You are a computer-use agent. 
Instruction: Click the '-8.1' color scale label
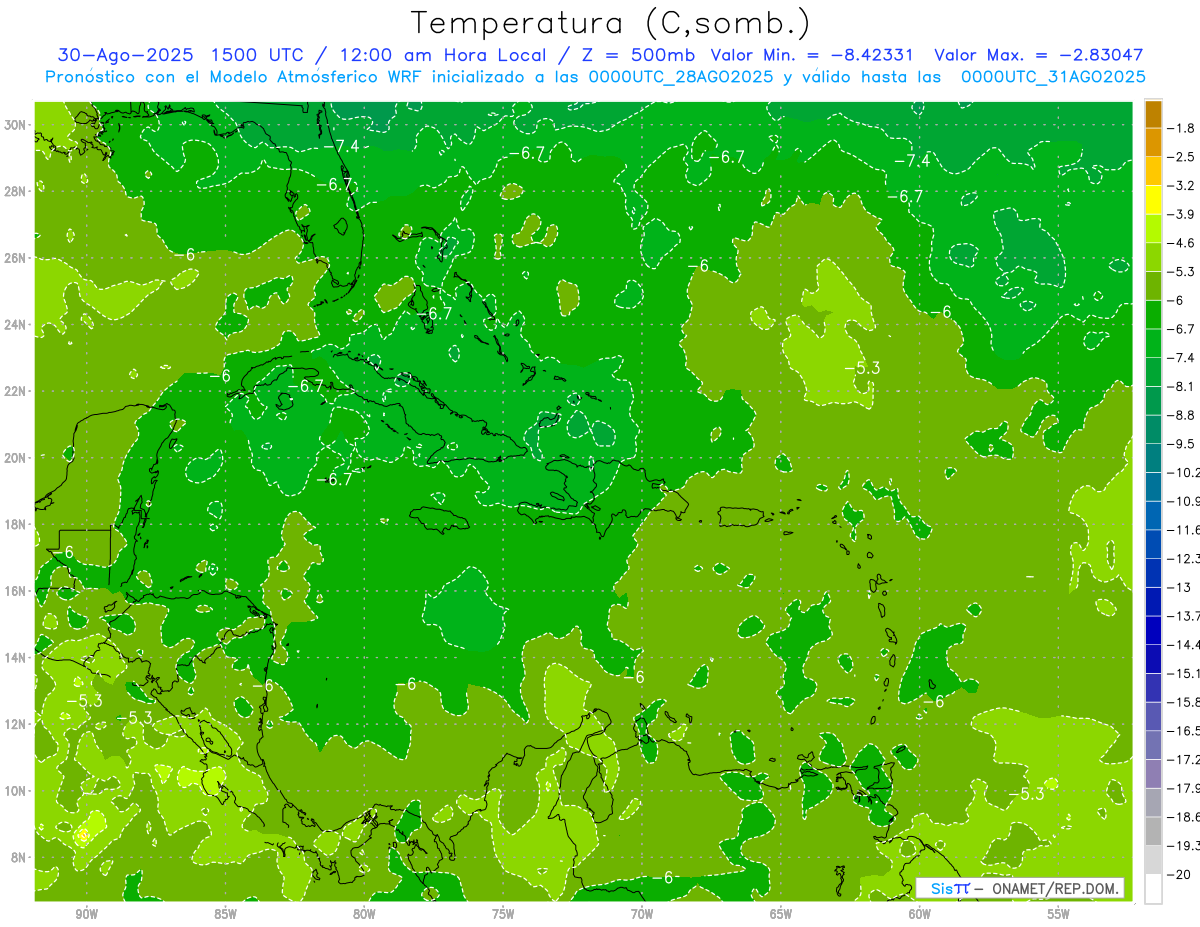1181,386
